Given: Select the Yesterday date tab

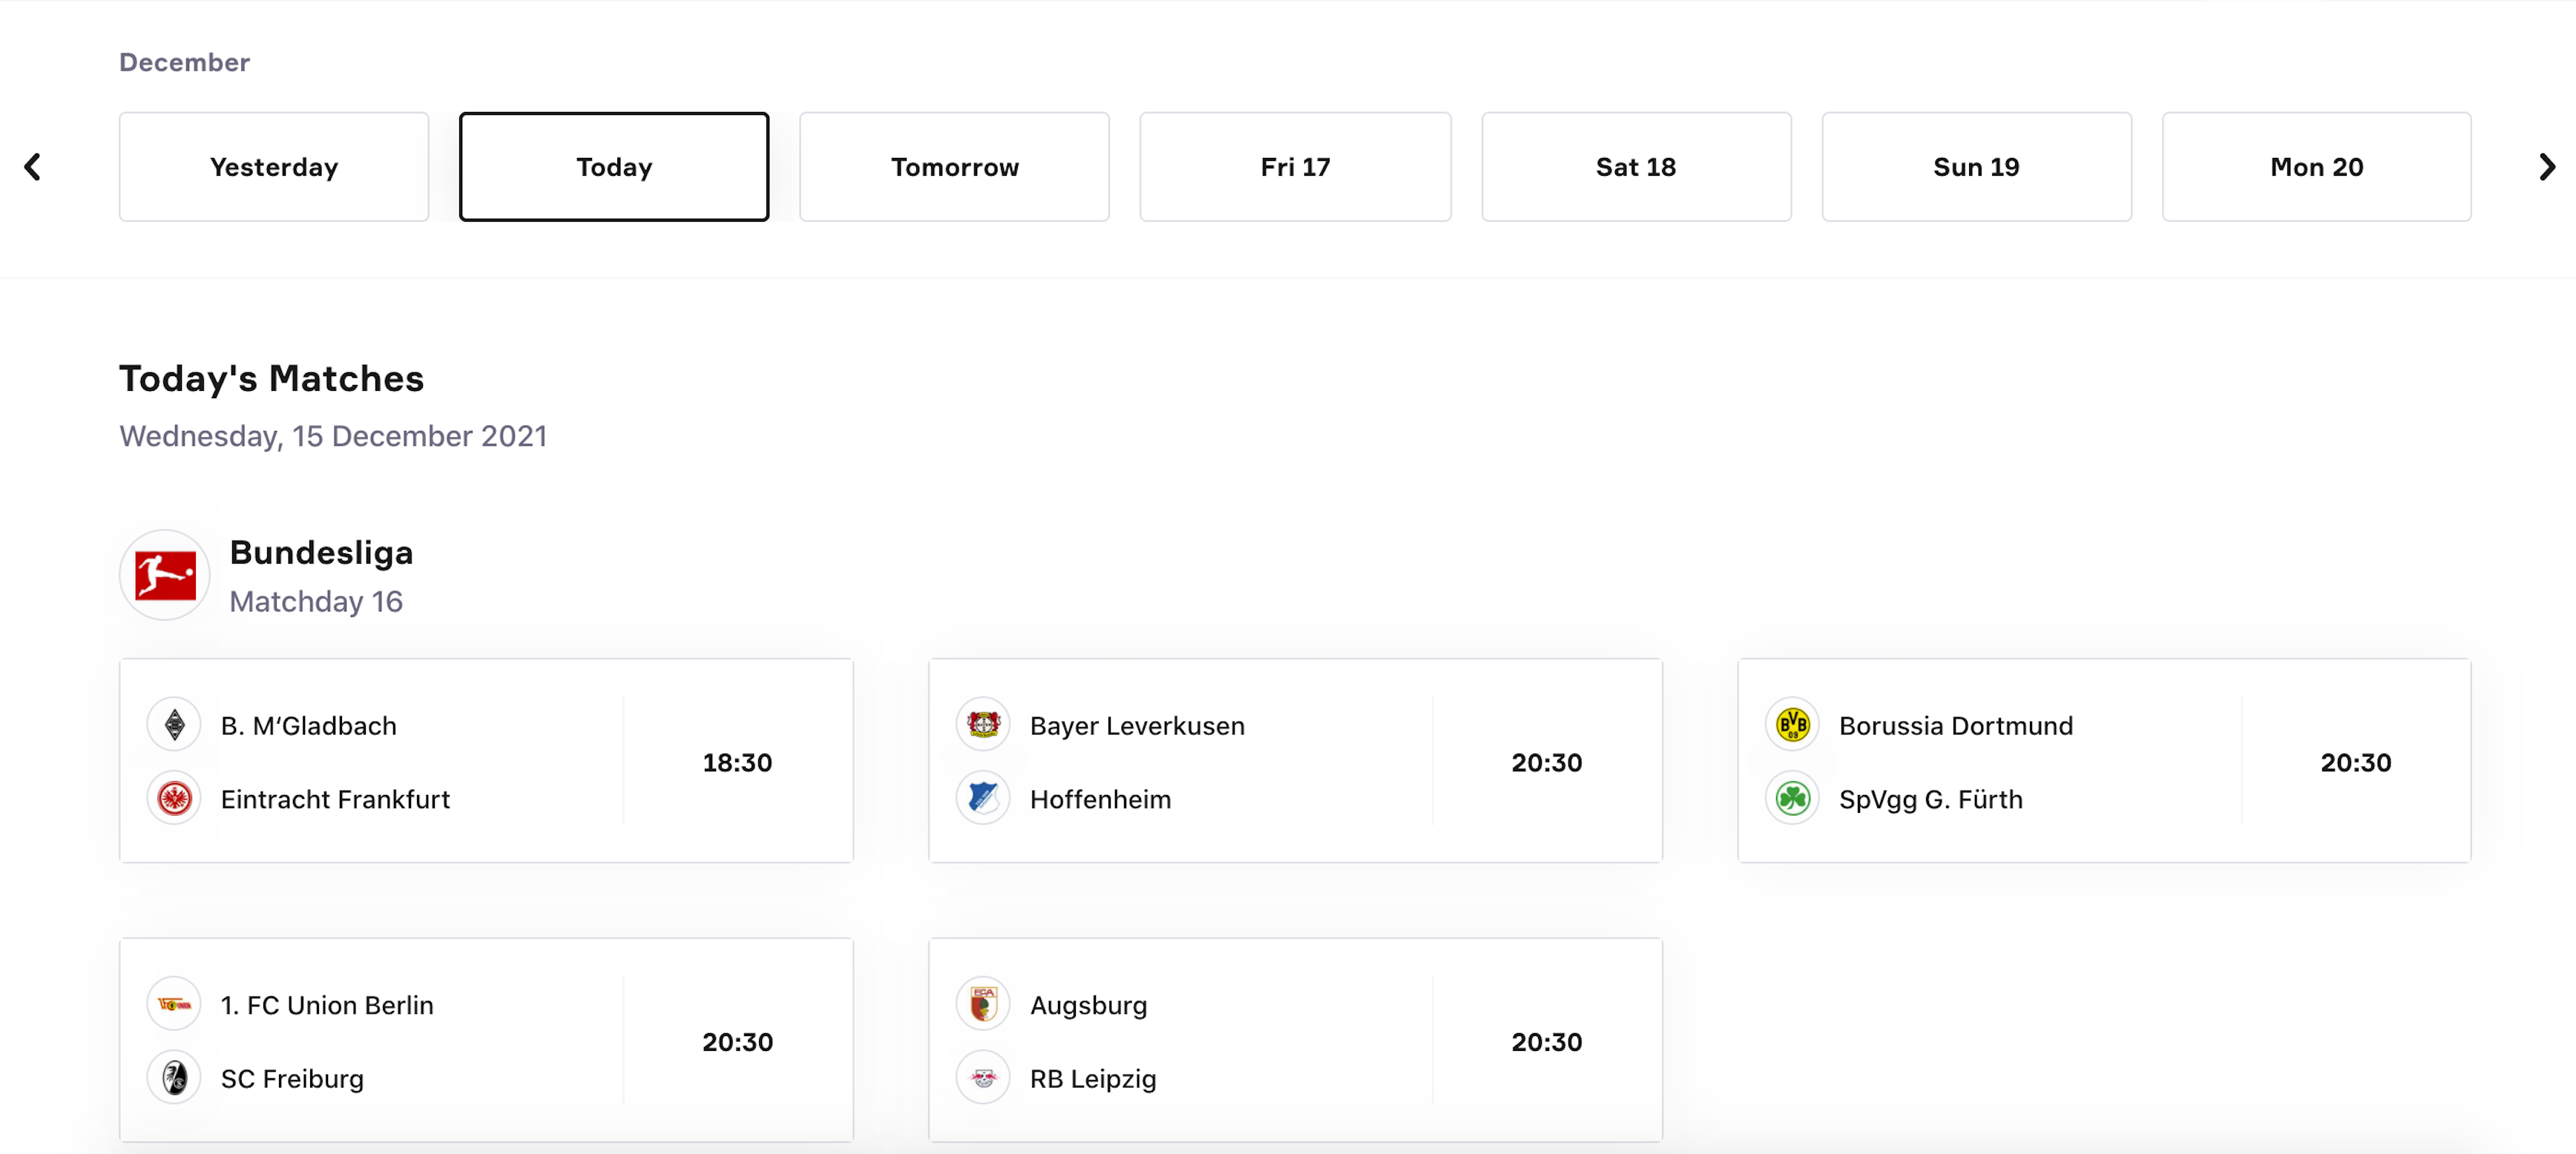Looking at the screenshot, I should point(274,167).
